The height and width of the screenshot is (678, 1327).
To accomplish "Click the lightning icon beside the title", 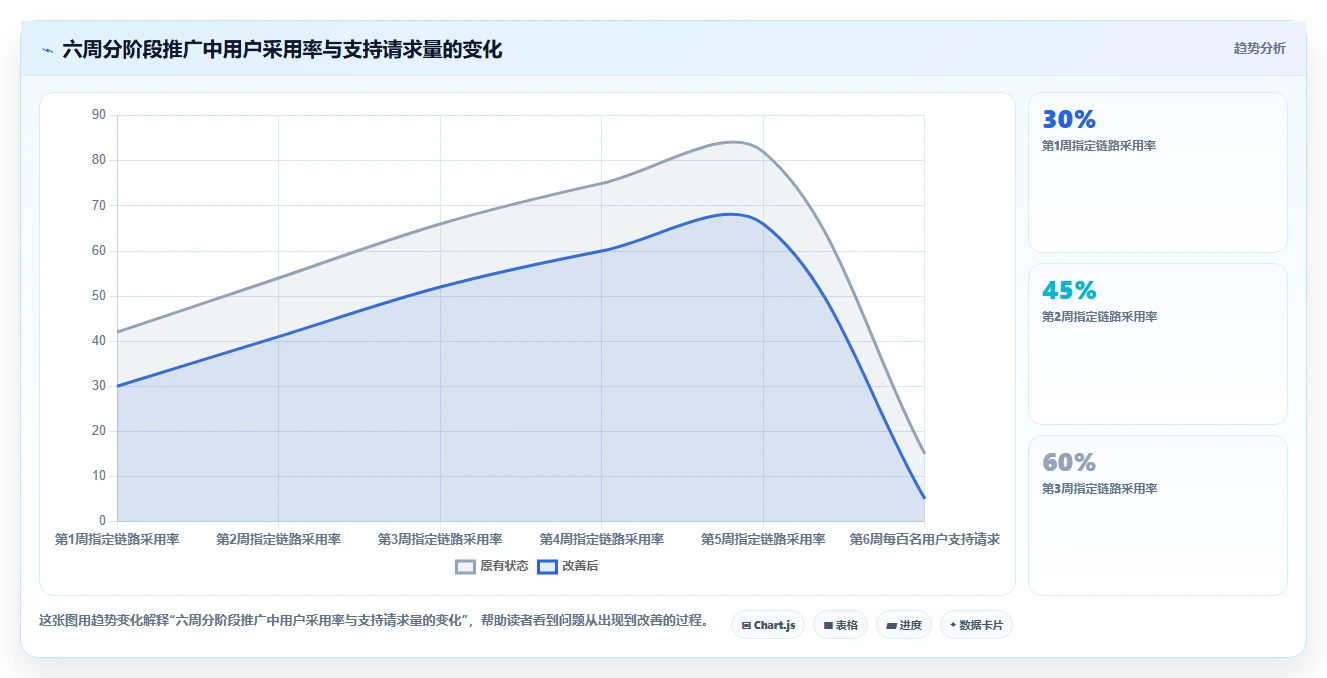I will [x=47, y=49].
